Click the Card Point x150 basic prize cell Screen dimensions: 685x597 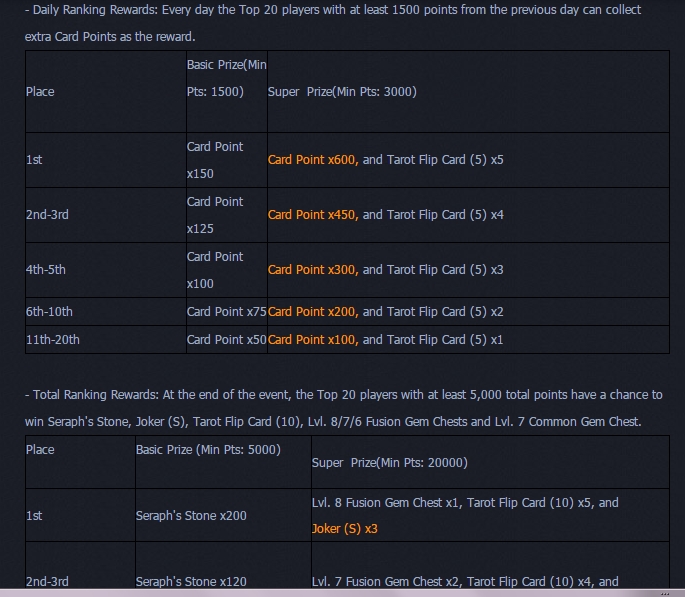click(x=214, y=160)
